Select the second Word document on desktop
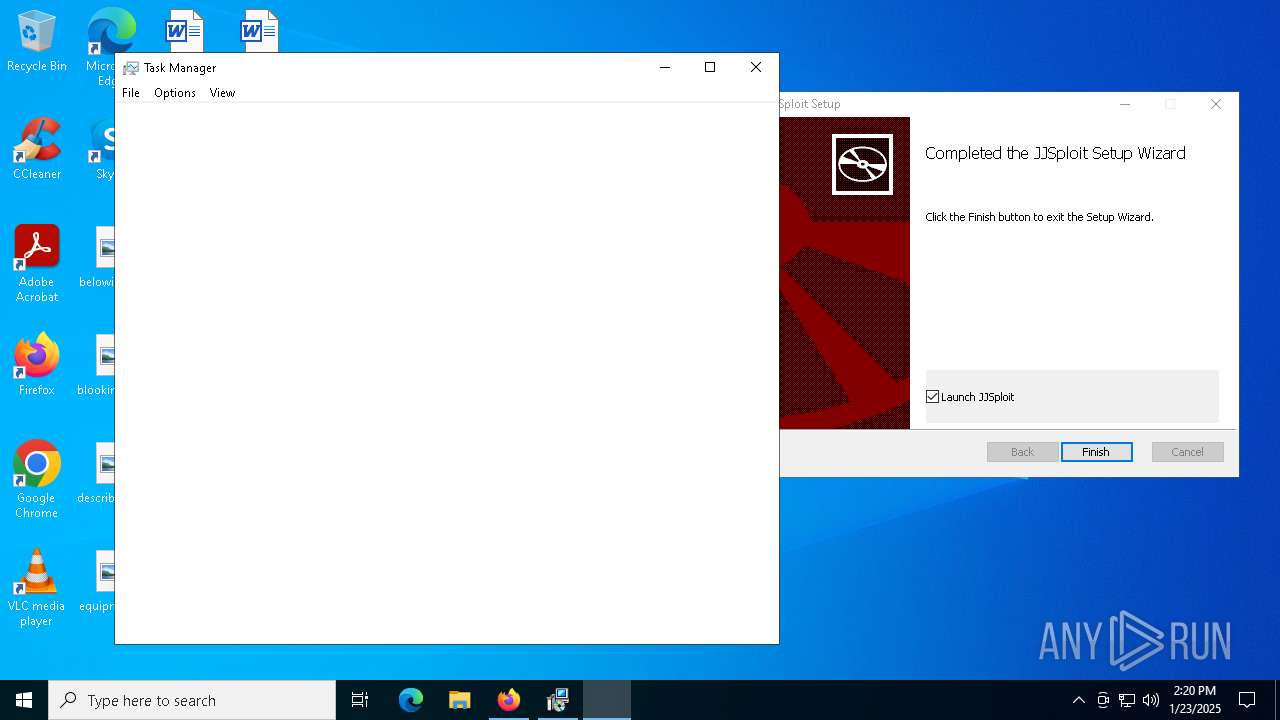The image size is (1280, 720). pos(259,30)
